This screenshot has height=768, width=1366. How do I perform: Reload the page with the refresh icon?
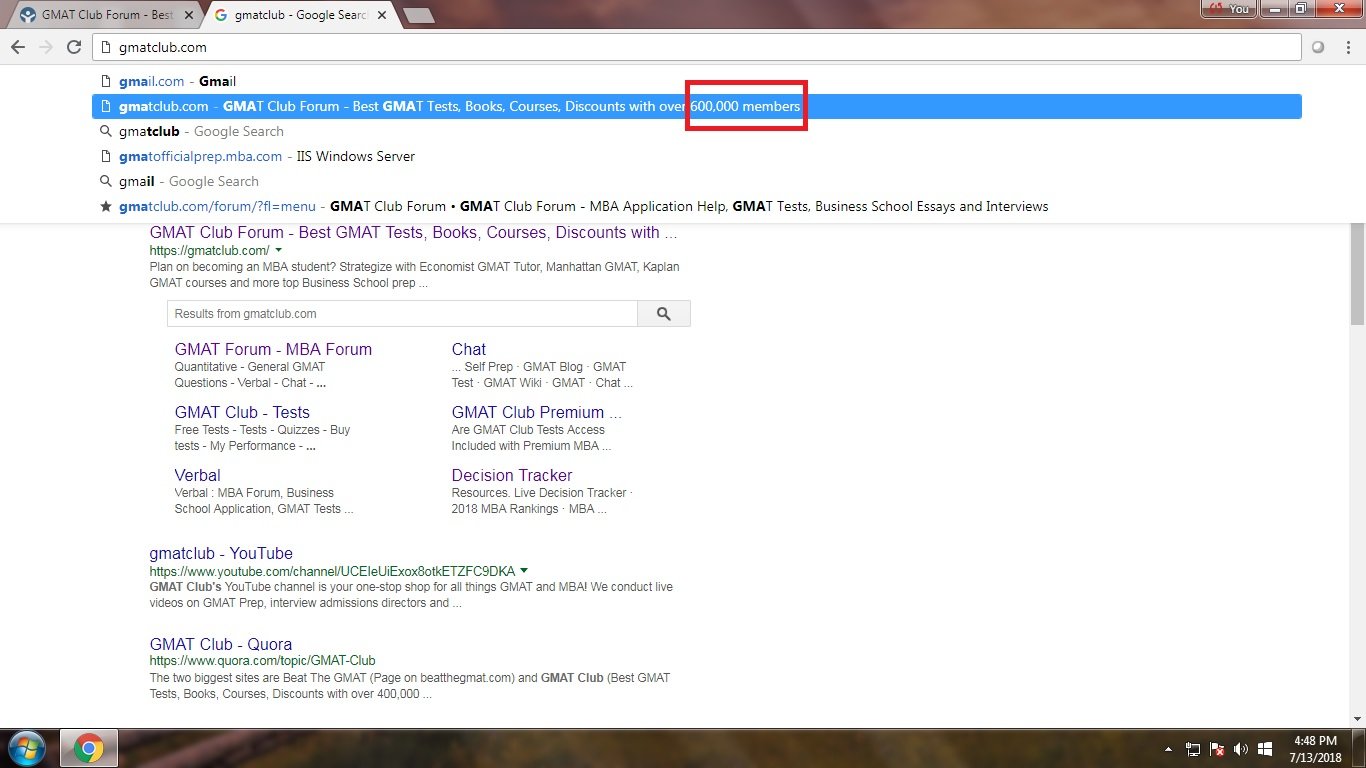tap(74, 47)
